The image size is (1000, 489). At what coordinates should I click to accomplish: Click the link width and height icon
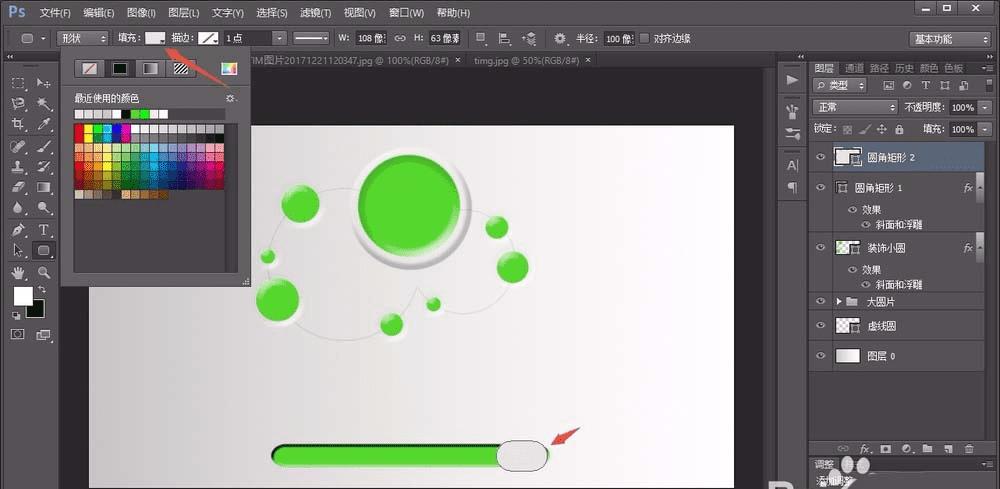point(400,38)
